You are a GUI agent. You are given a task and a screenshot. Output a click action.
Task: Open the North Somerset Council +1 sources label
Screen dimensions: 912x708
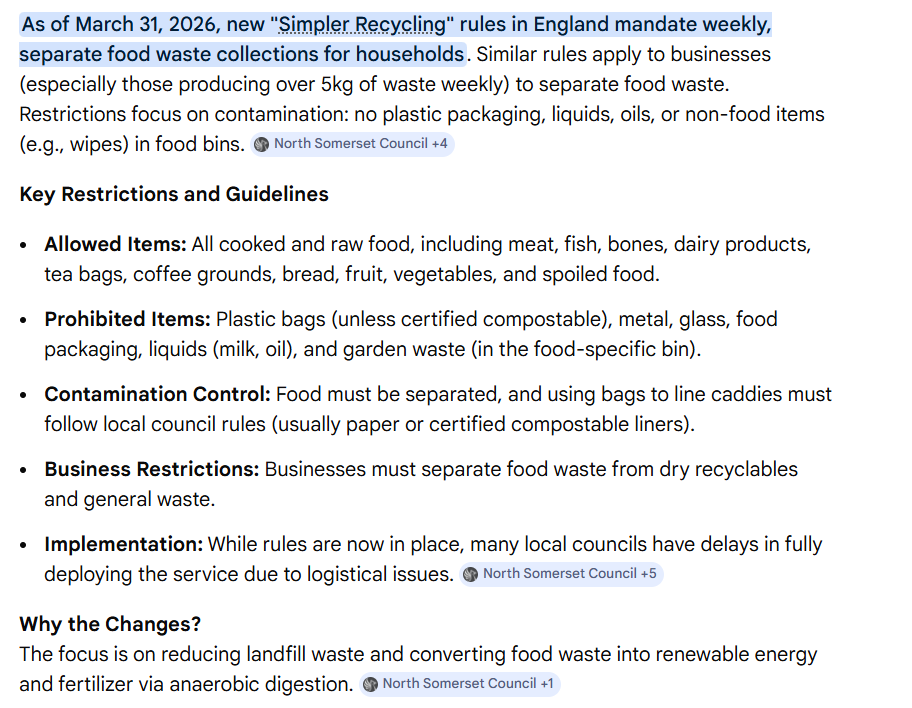point(468,684)
